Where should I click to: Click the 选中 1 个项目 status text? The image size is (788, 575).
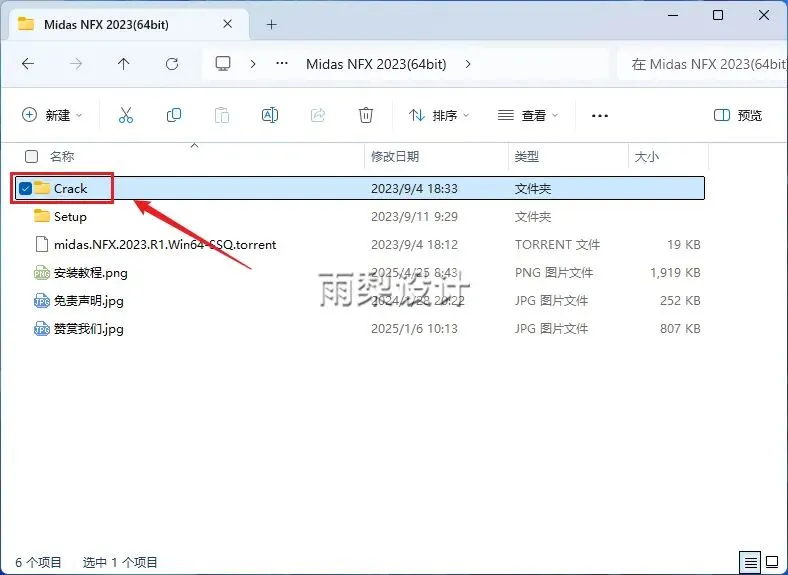[x=120, y=562]
